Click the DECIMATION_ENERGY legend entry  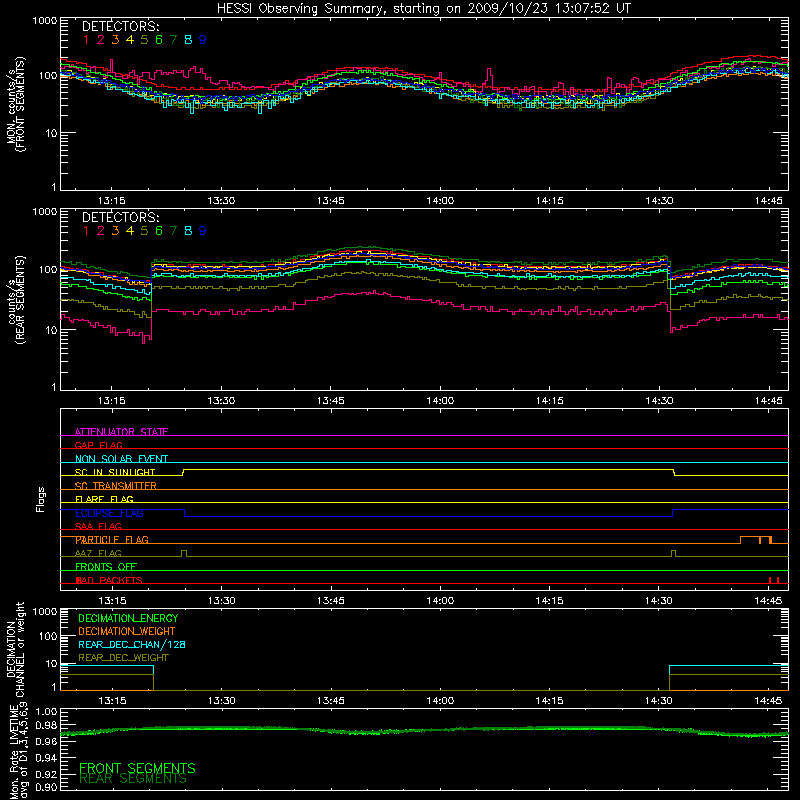(128, 618)
